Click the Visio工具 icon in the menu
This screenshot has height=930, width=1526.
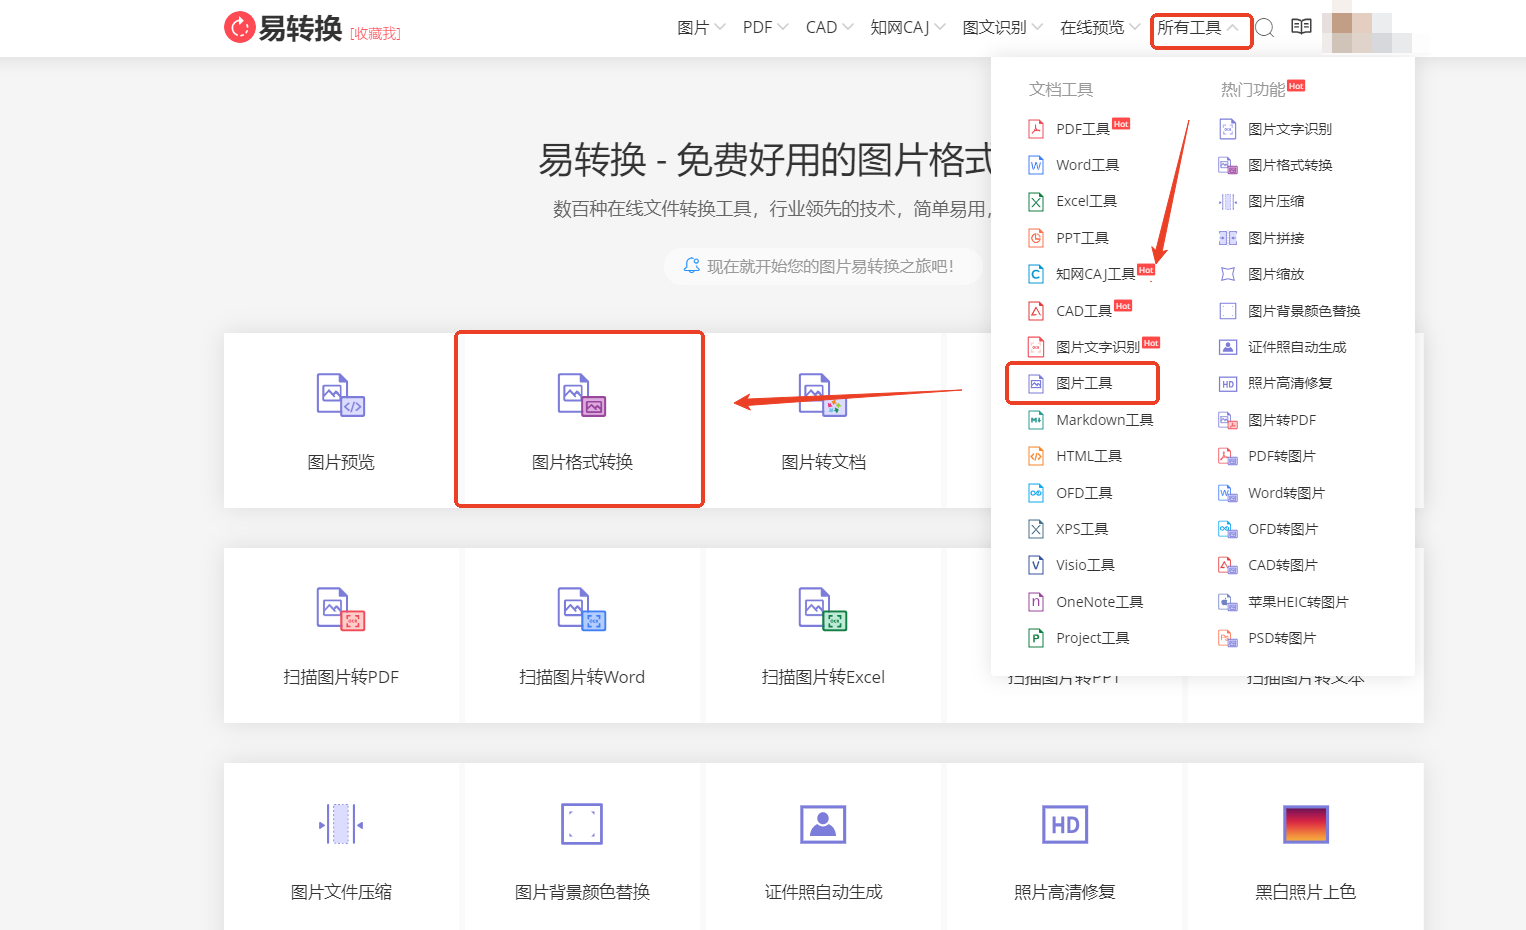(x=1037, y=564)
